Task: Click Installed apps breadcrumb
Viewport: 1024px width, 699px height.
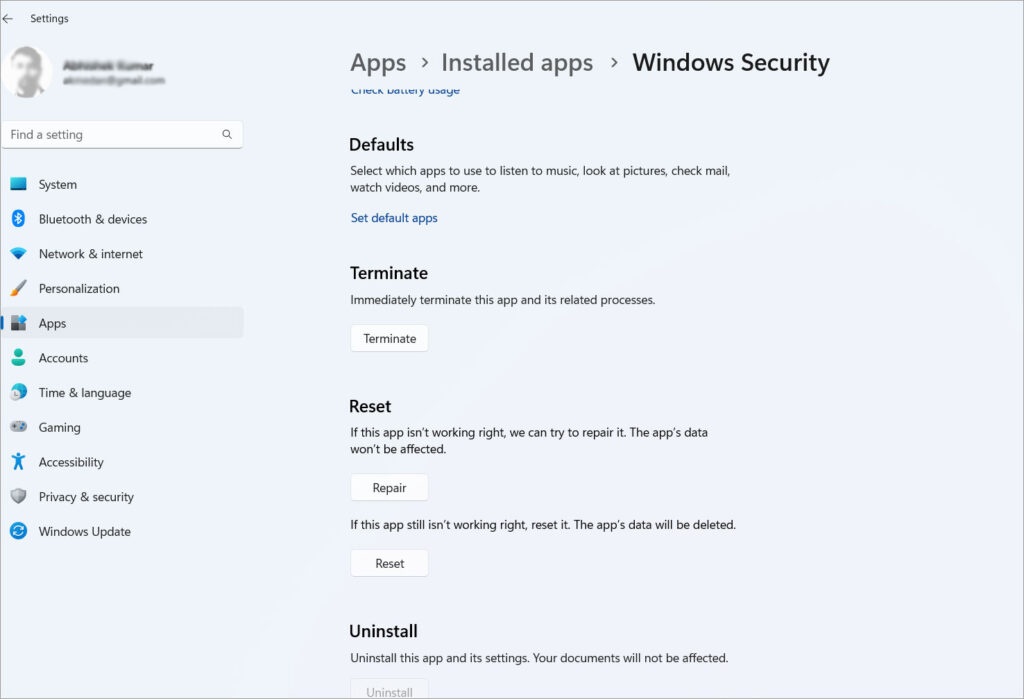Action: [x=517, y=63]
